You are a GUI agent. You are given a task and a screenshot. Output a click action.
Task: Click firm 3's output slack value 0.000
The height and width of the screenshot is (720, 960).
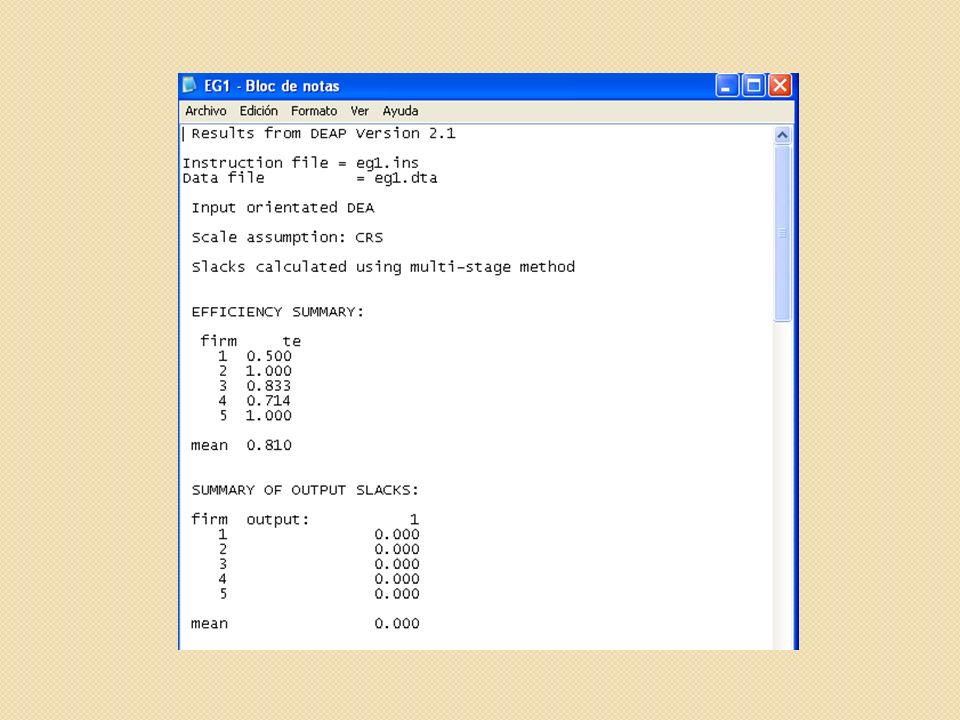[397, 564]
